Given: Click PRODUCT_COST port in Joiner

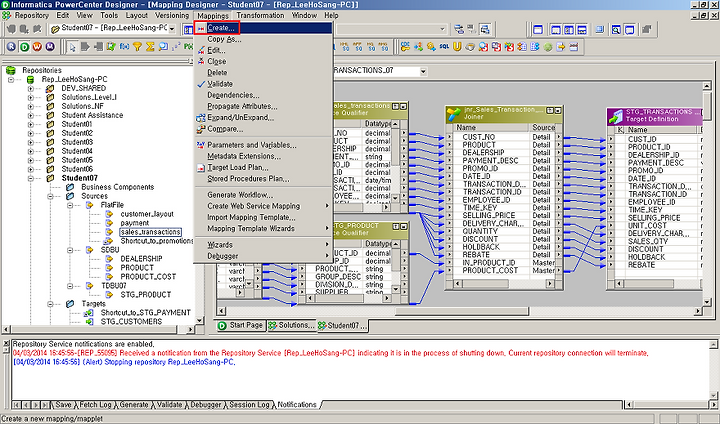Looking at the screenshot, I should [490, 271].
